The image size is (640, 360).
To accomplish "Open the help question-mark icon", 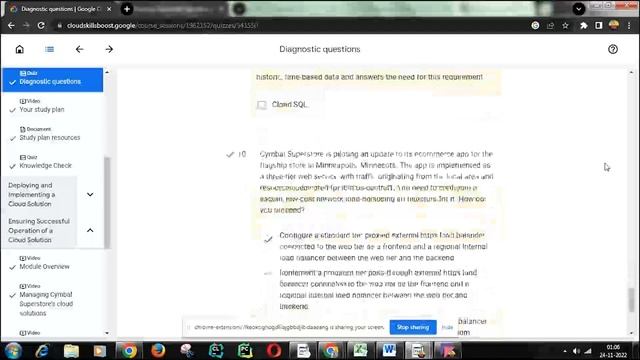I will tap(613, 49).
